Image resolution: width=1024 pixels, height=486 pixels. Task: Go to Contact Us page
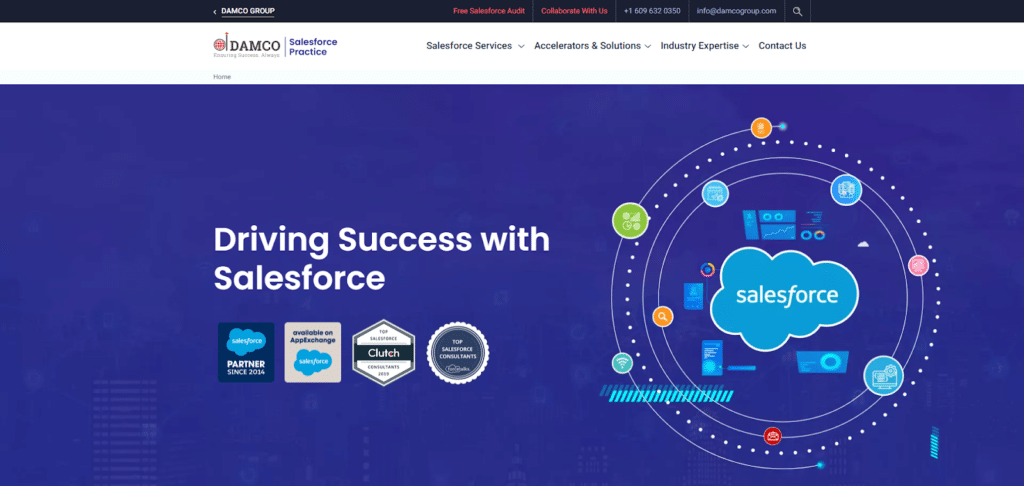tap(782, 46)
